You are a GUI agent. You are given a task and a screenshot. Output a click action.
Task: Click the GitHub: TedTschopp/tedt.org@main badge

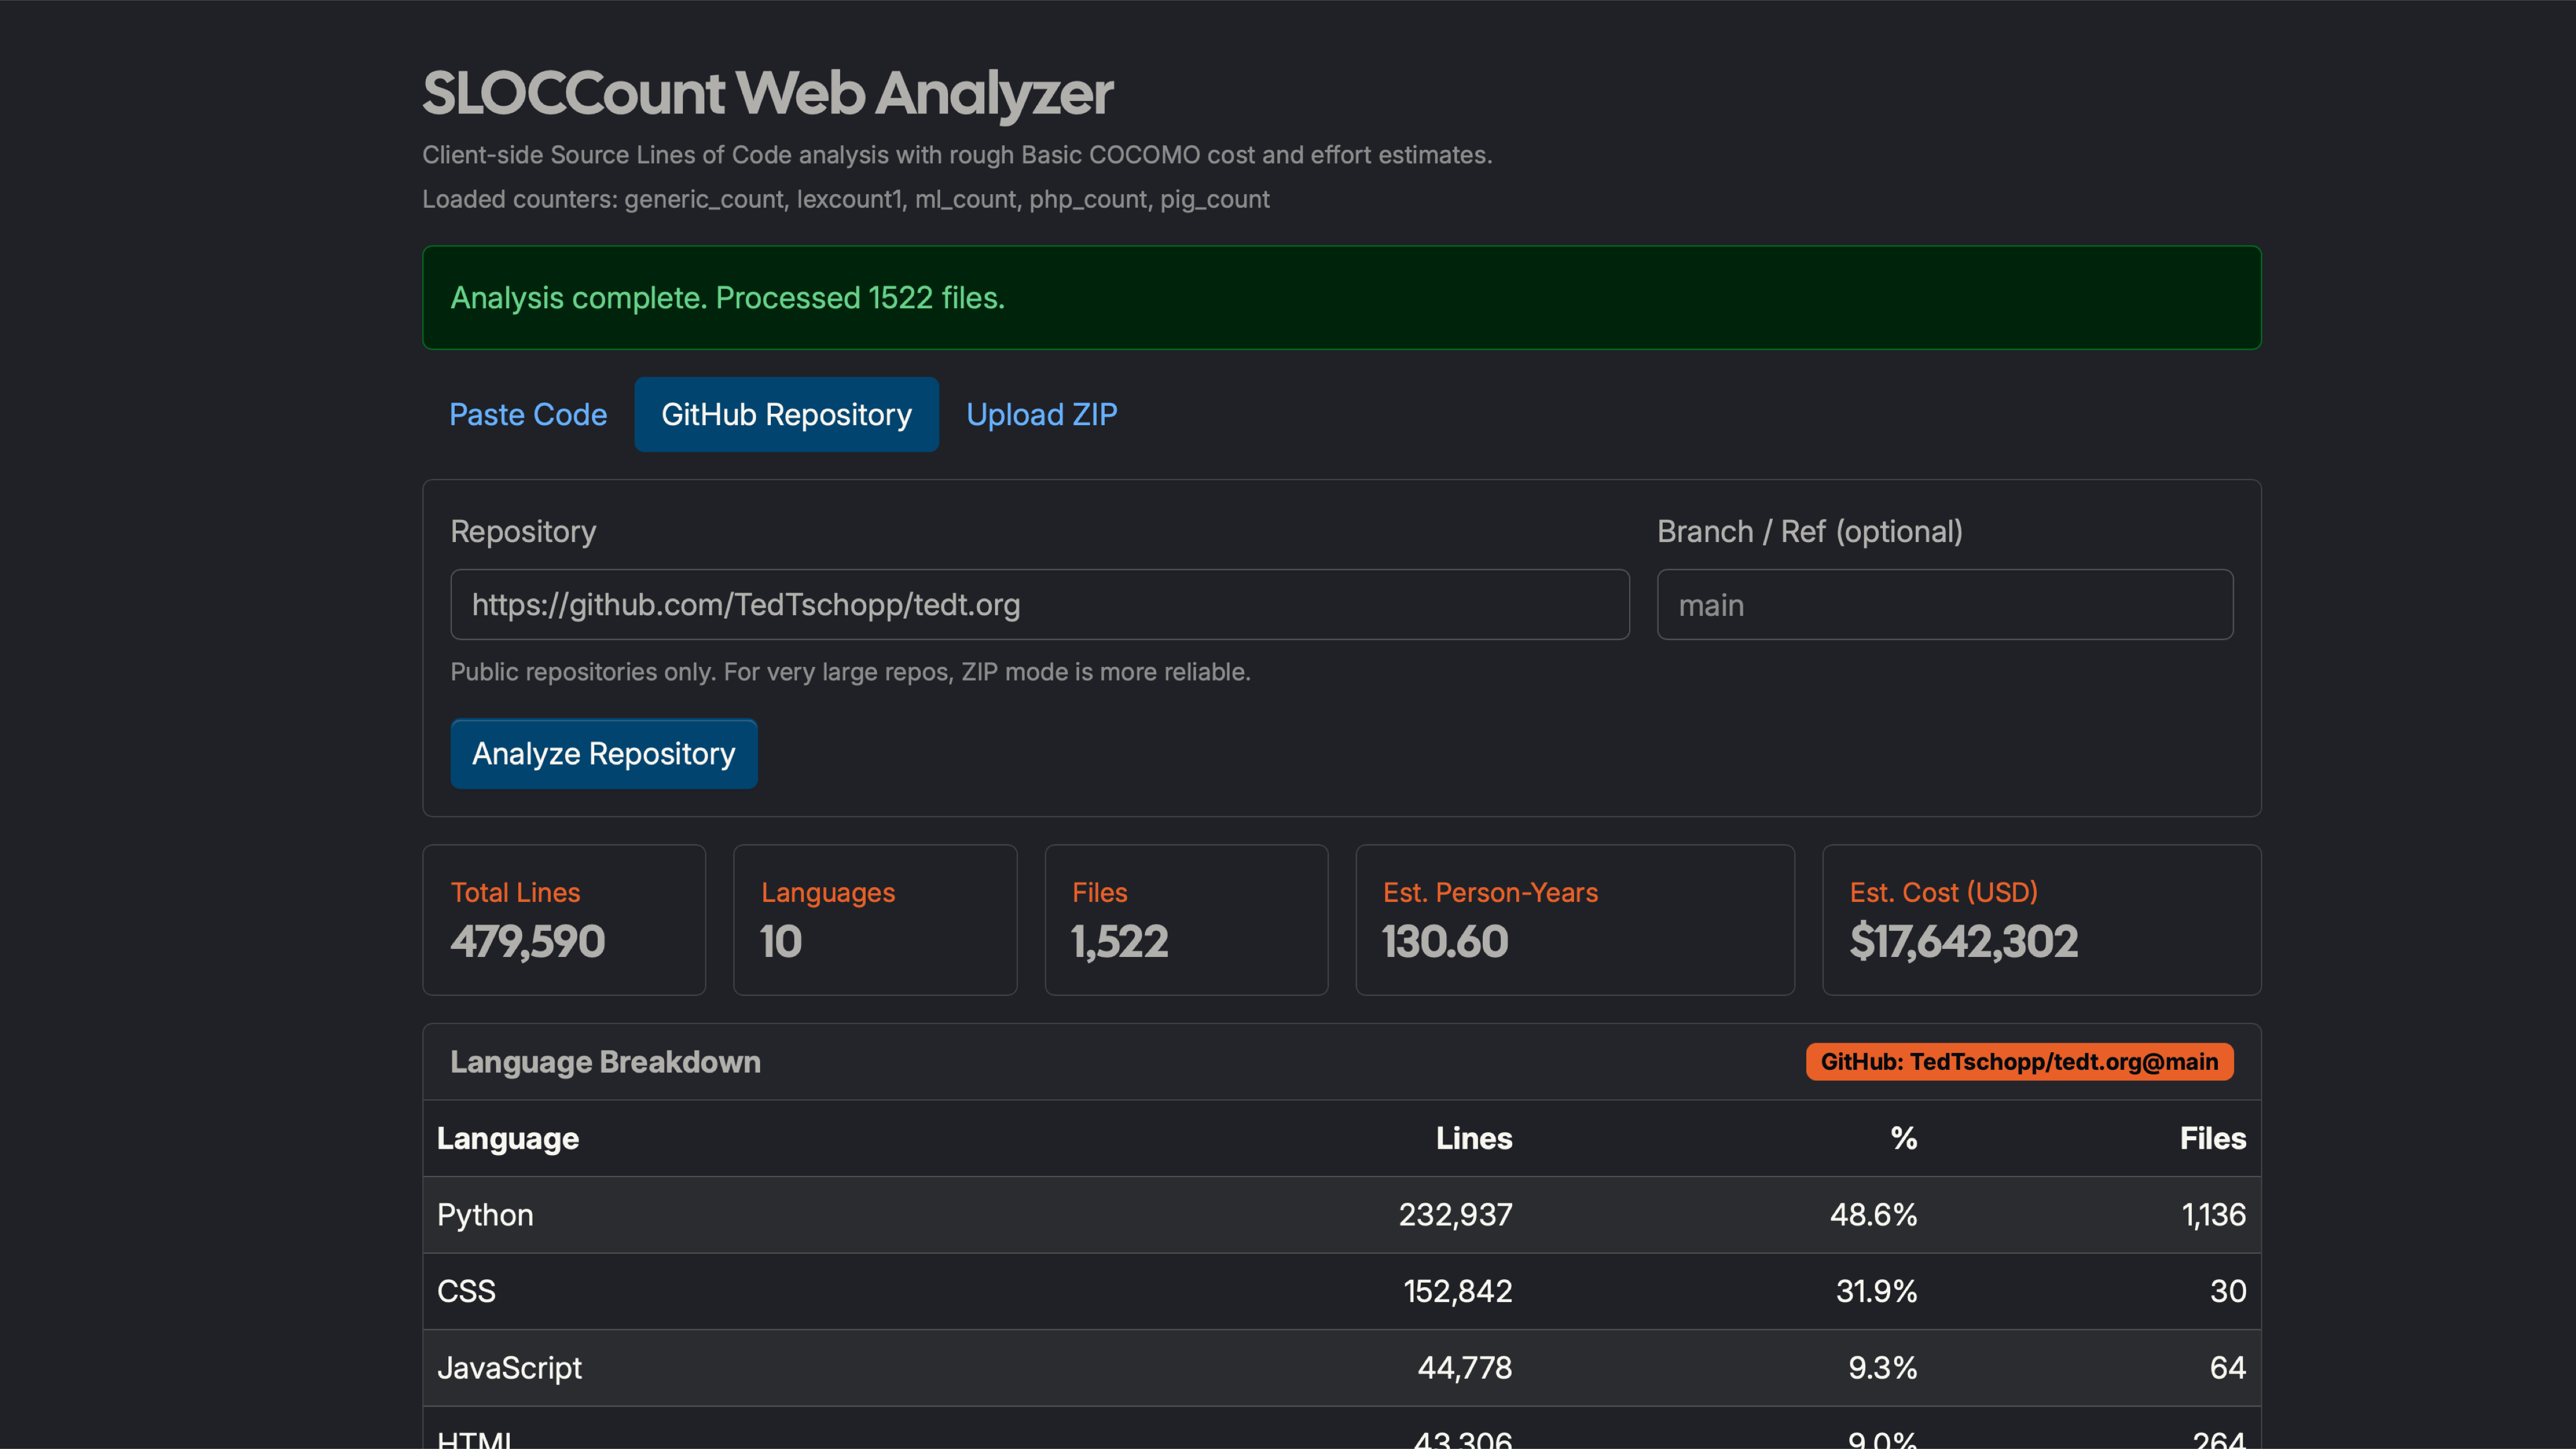[x=2019, y=1061]
